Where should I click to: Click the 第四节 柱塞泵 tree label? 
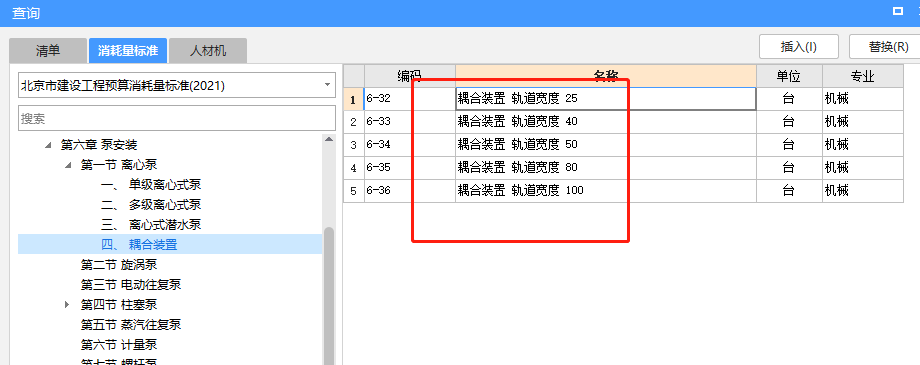pyautogui.click(x=119, y=305)
